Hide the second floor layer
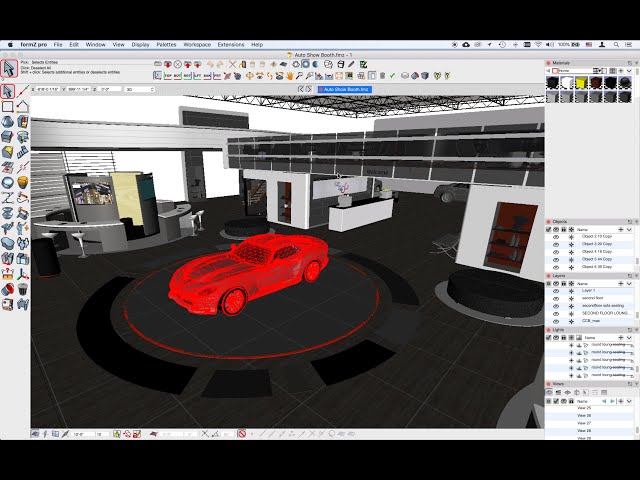The height and width of the screenshot is (480, 640). (x=556, y=299)
